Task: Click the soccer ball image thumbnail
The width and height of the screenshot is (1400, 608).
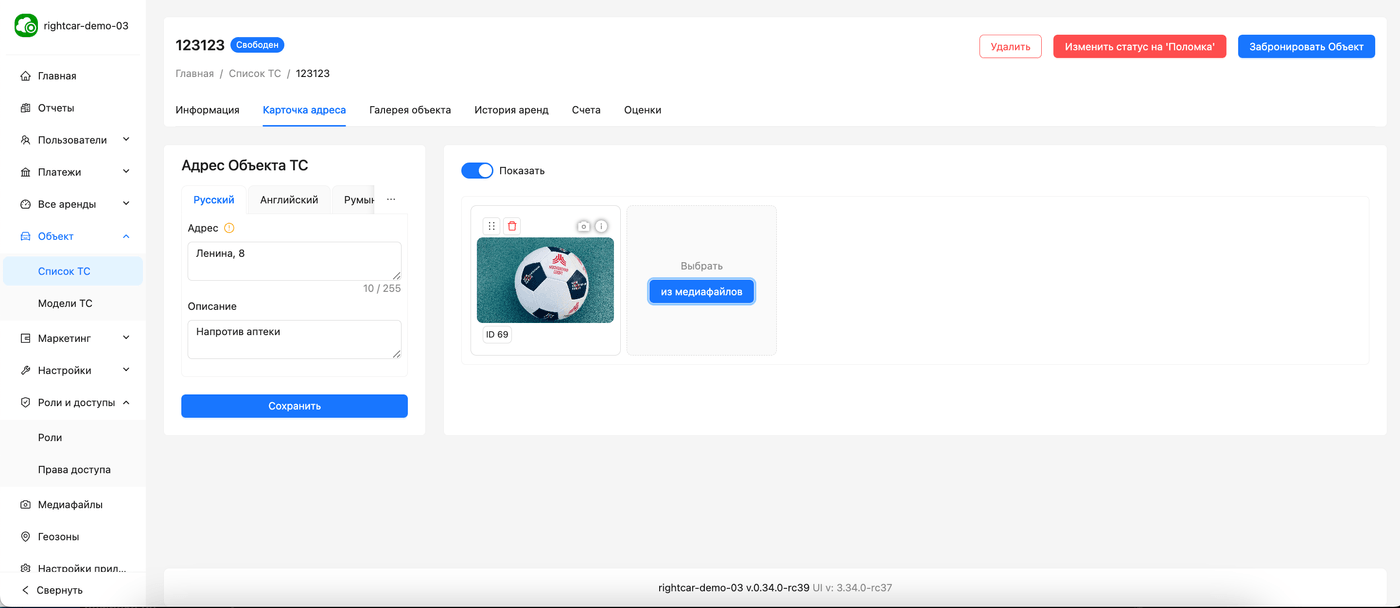Action: tap(545, 280)
